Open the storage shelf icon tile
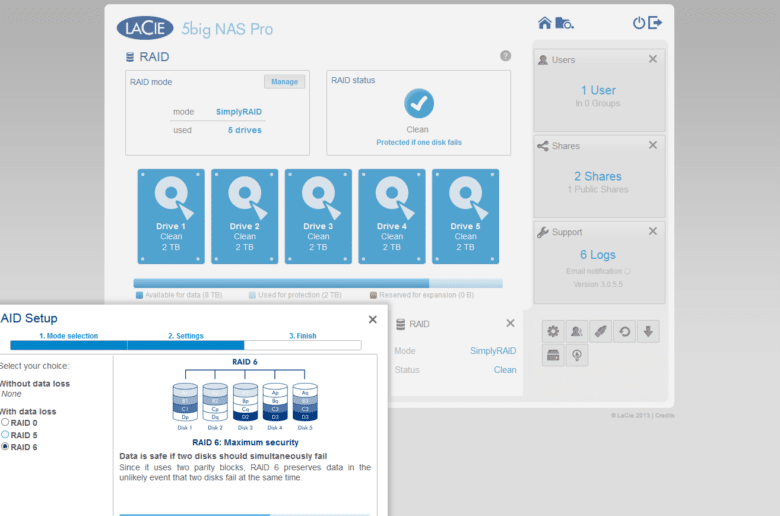 coord(553,355)
